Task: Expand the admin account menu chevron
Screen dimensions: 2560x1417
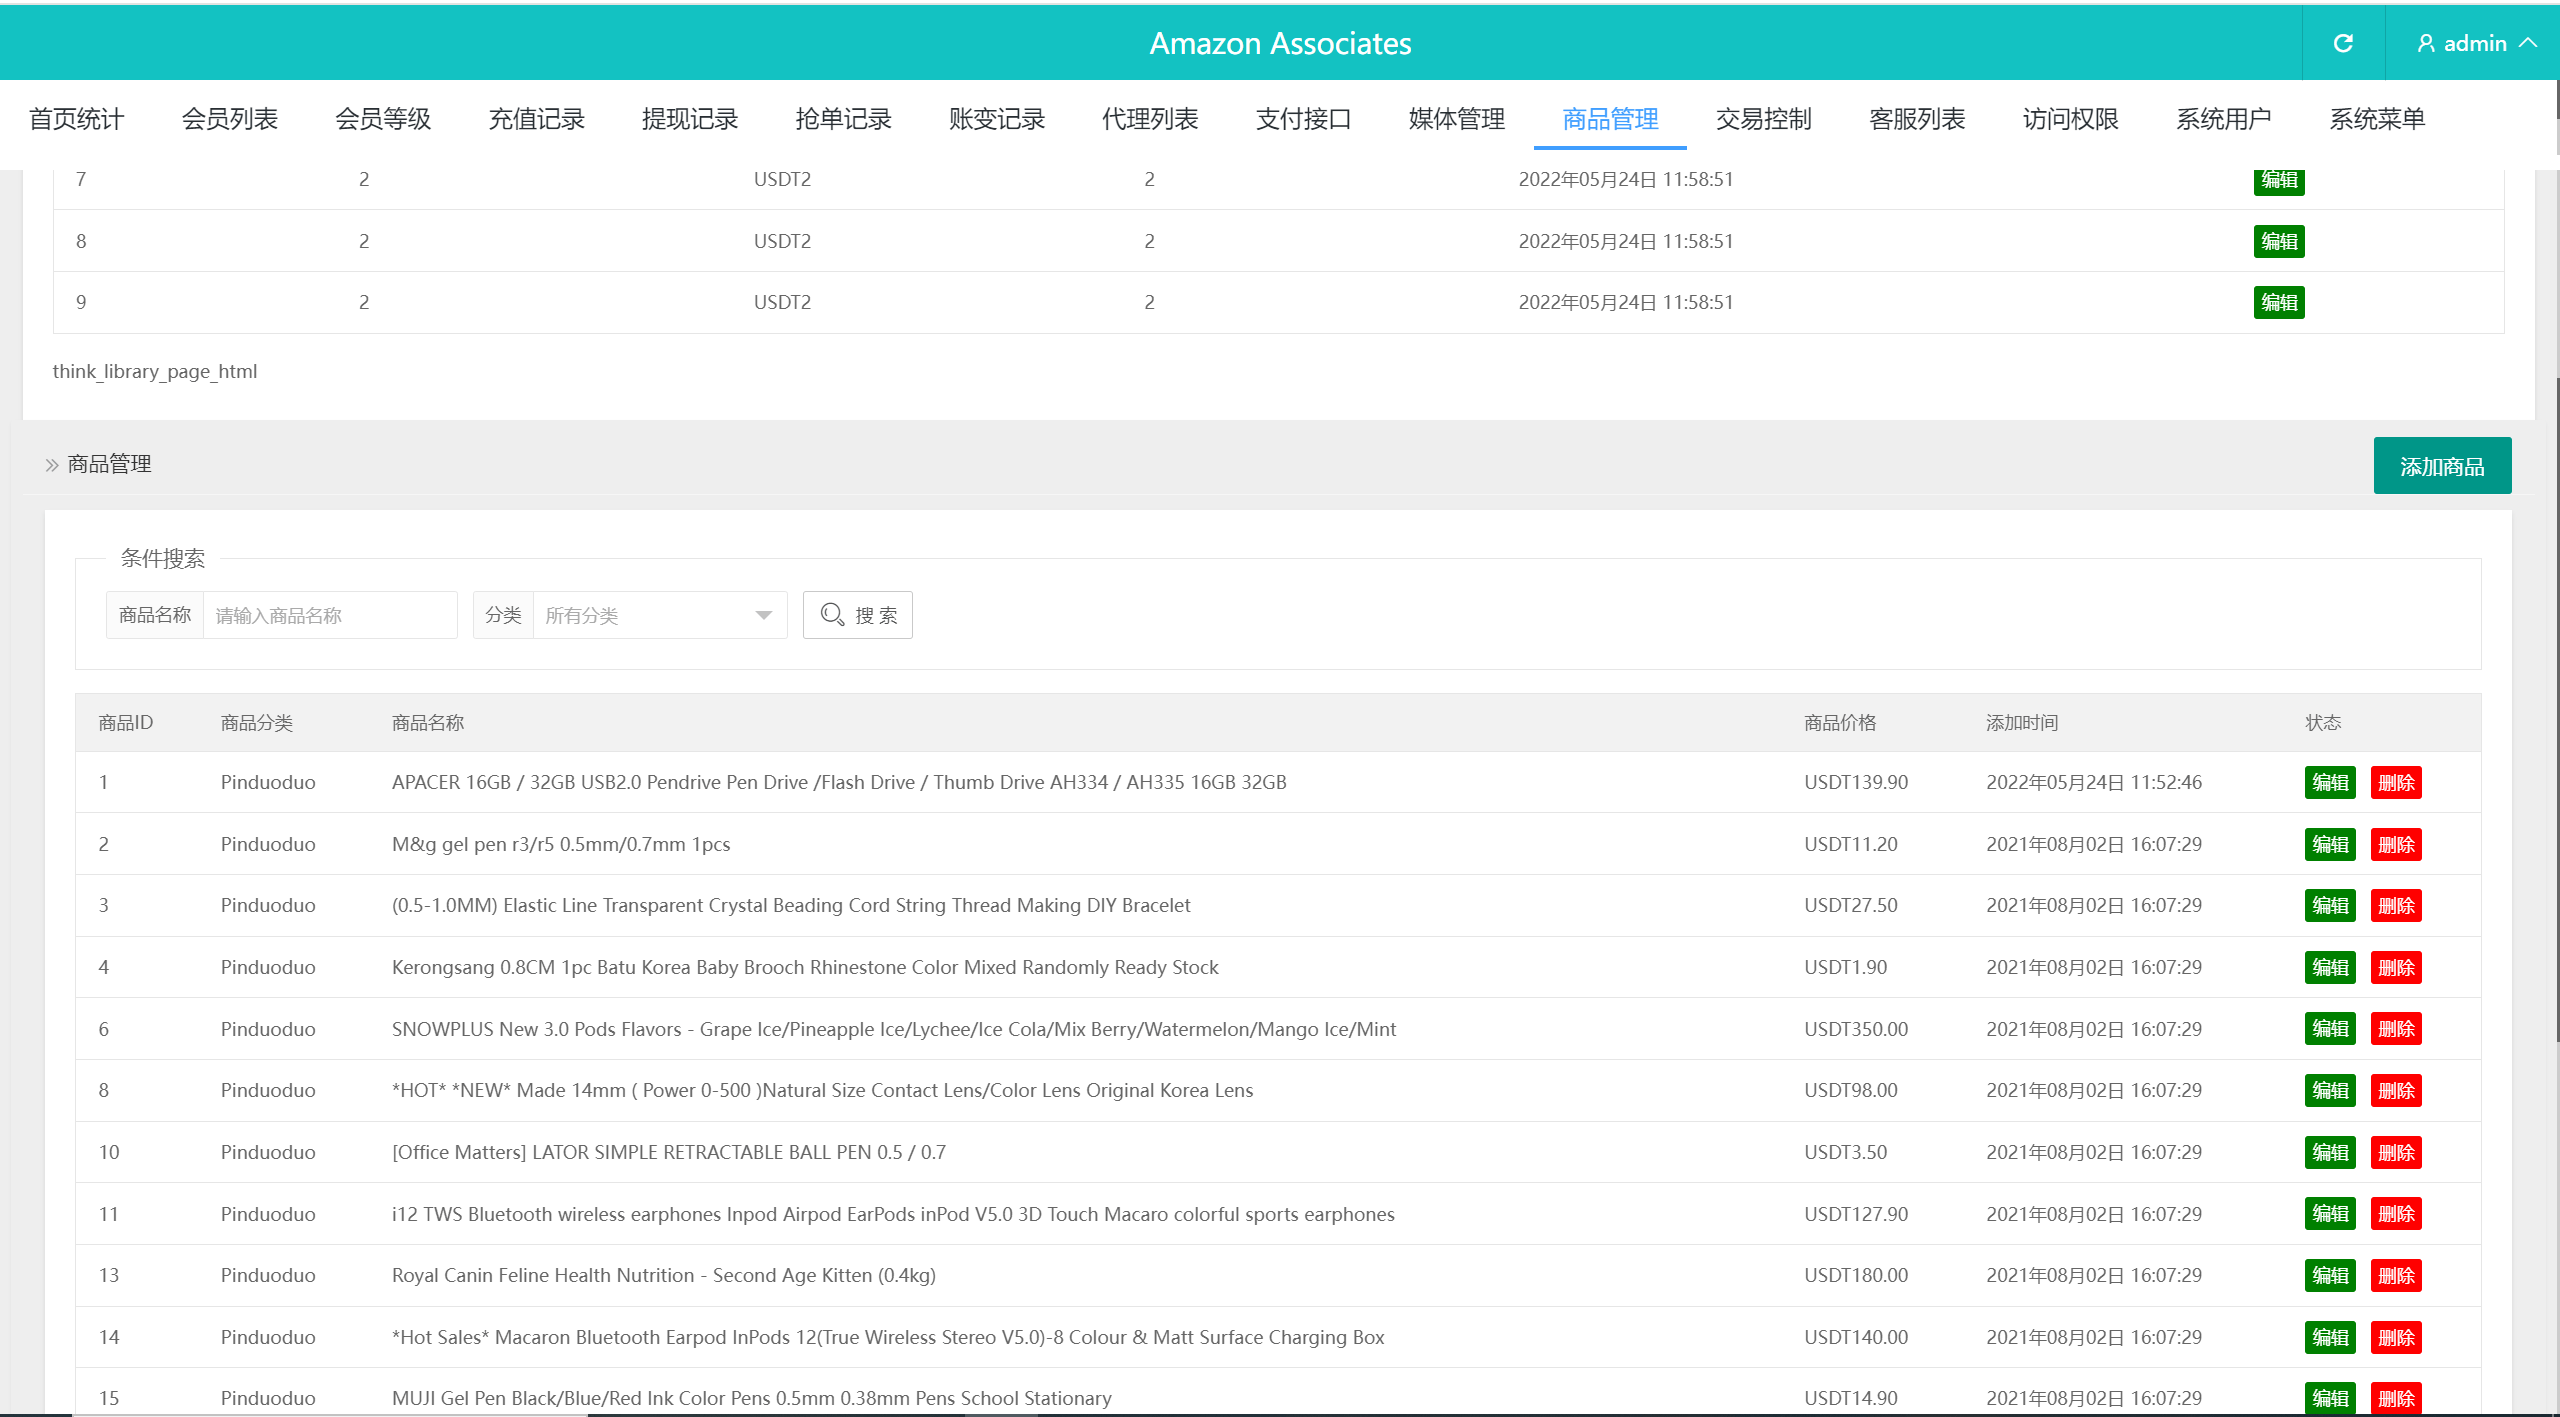Action: pyautogui.click(x=2528, y=43)
